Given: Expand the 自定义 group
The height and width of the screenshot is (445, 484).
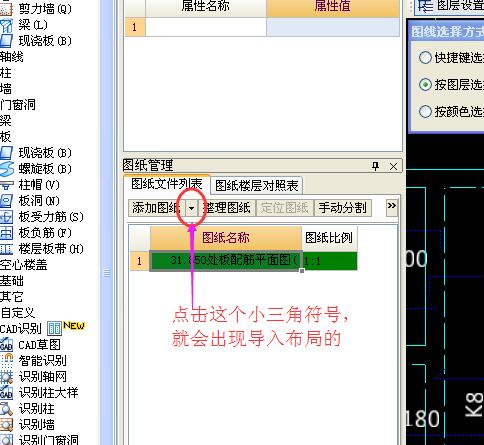Looking at the screenshot, I should pyautogui.click(x=18, y=313).
